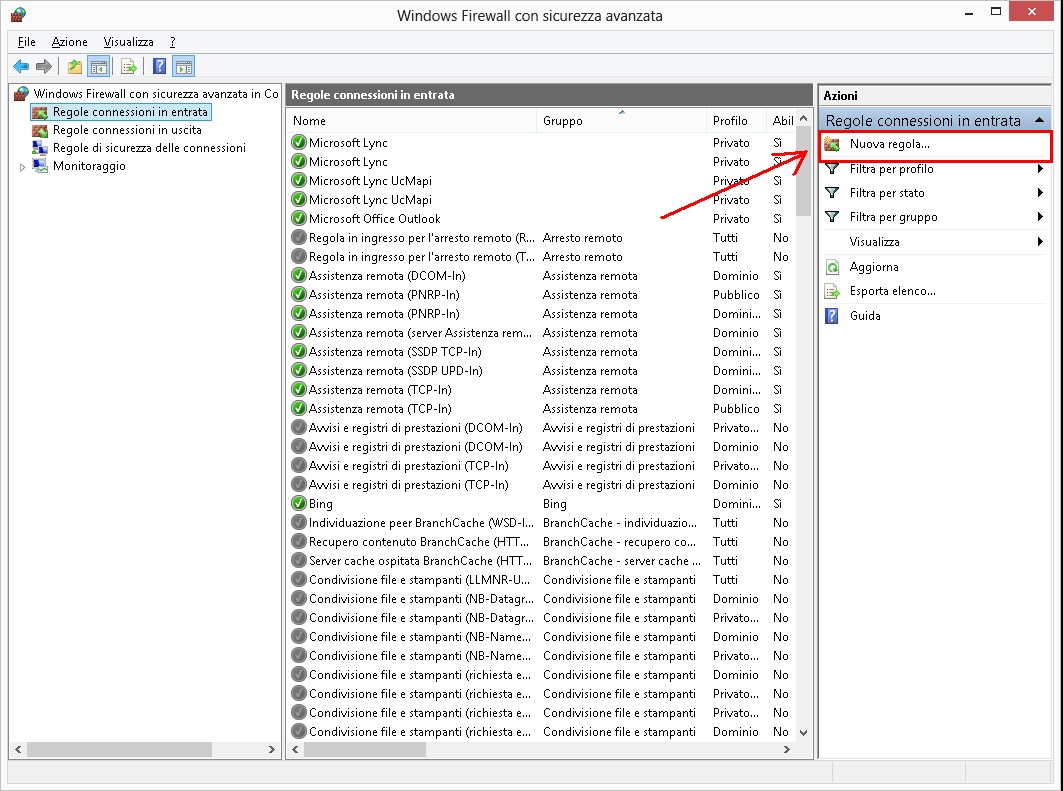This screenshot has width=1063, height=791.
Task: Open the Visualizza menu in menu bar
Action: (128, 42)
